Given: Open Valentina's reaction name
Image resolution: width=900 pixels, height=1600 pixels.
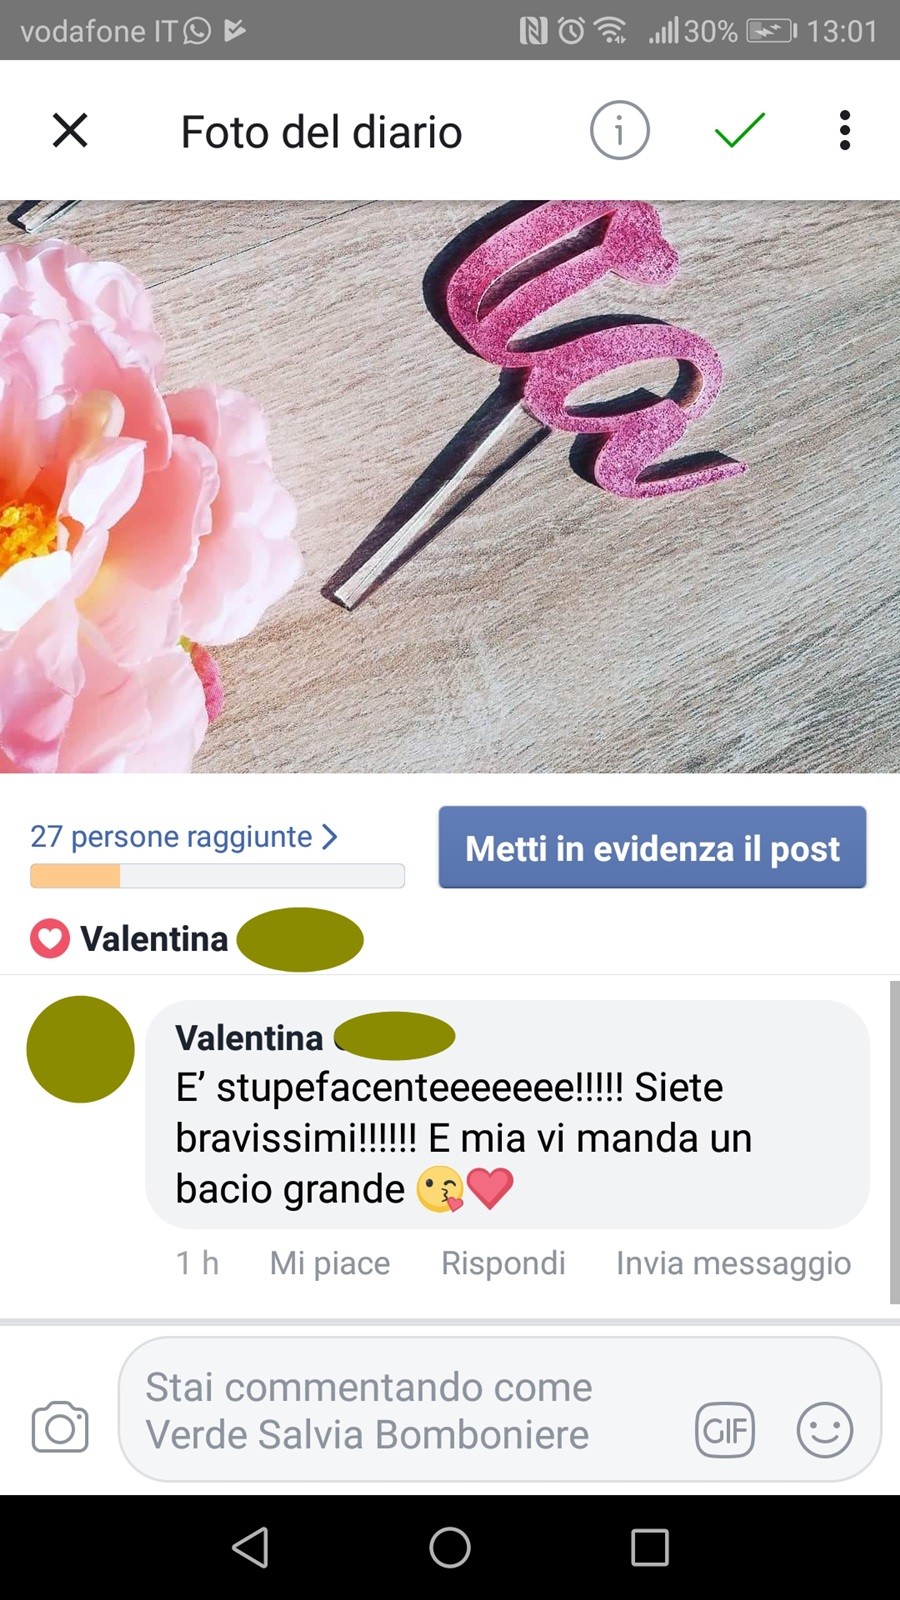Looking at the screenshot, I should 154,939.
